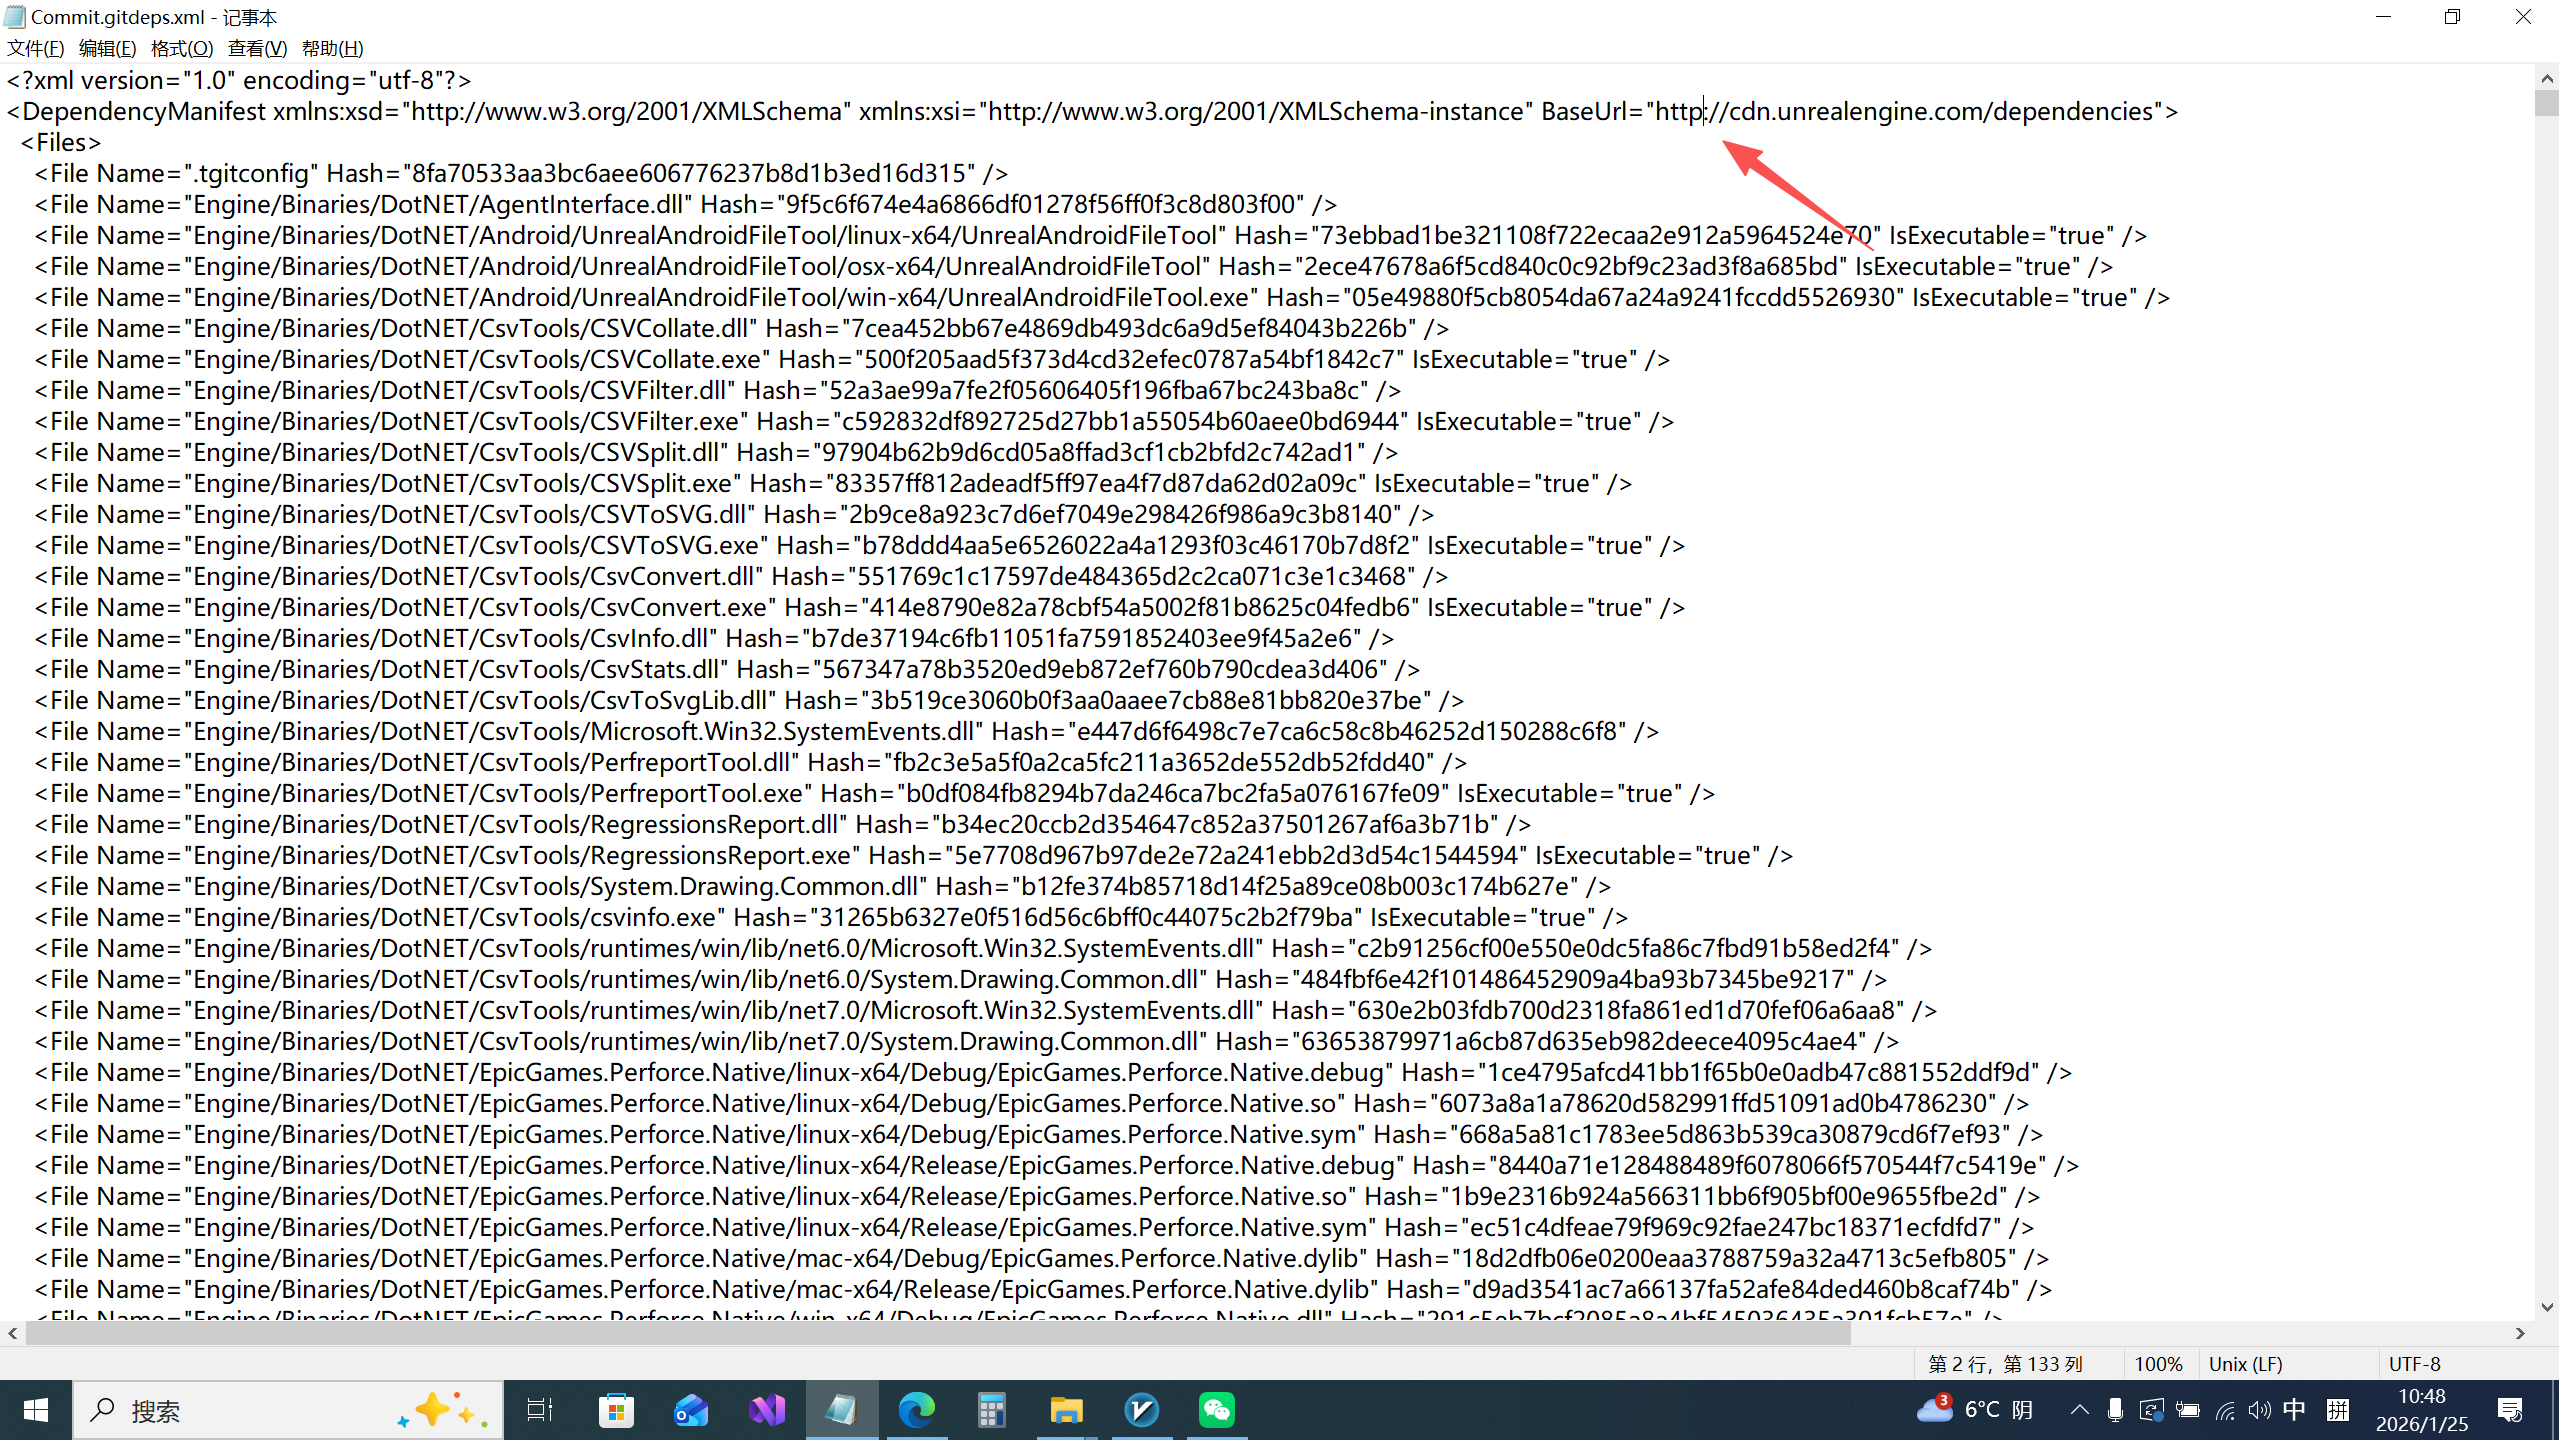Open the volume control in the tray

pyautogui.click(x=2259, y=1410)
